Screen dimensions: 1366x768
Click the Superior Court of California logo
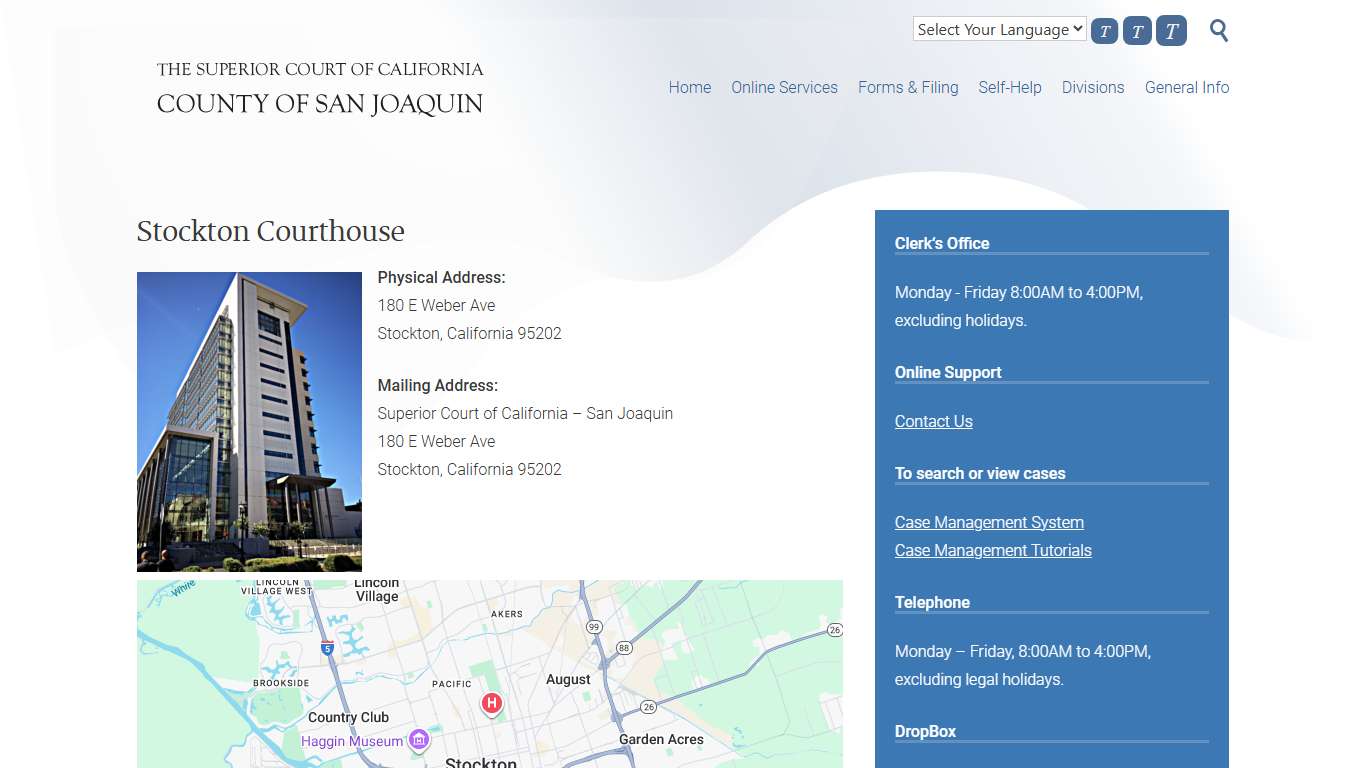tap(319, 88)
